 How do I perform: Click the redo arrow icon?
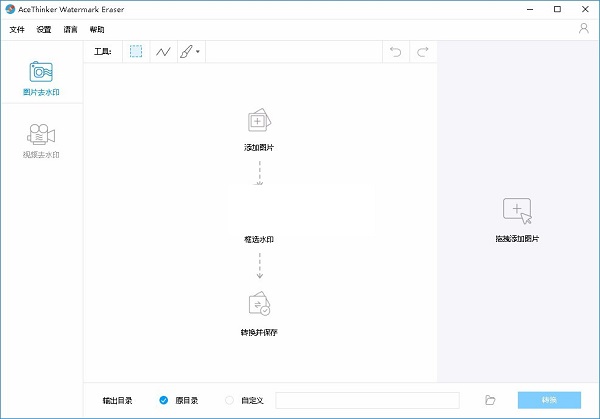[423, 51]
